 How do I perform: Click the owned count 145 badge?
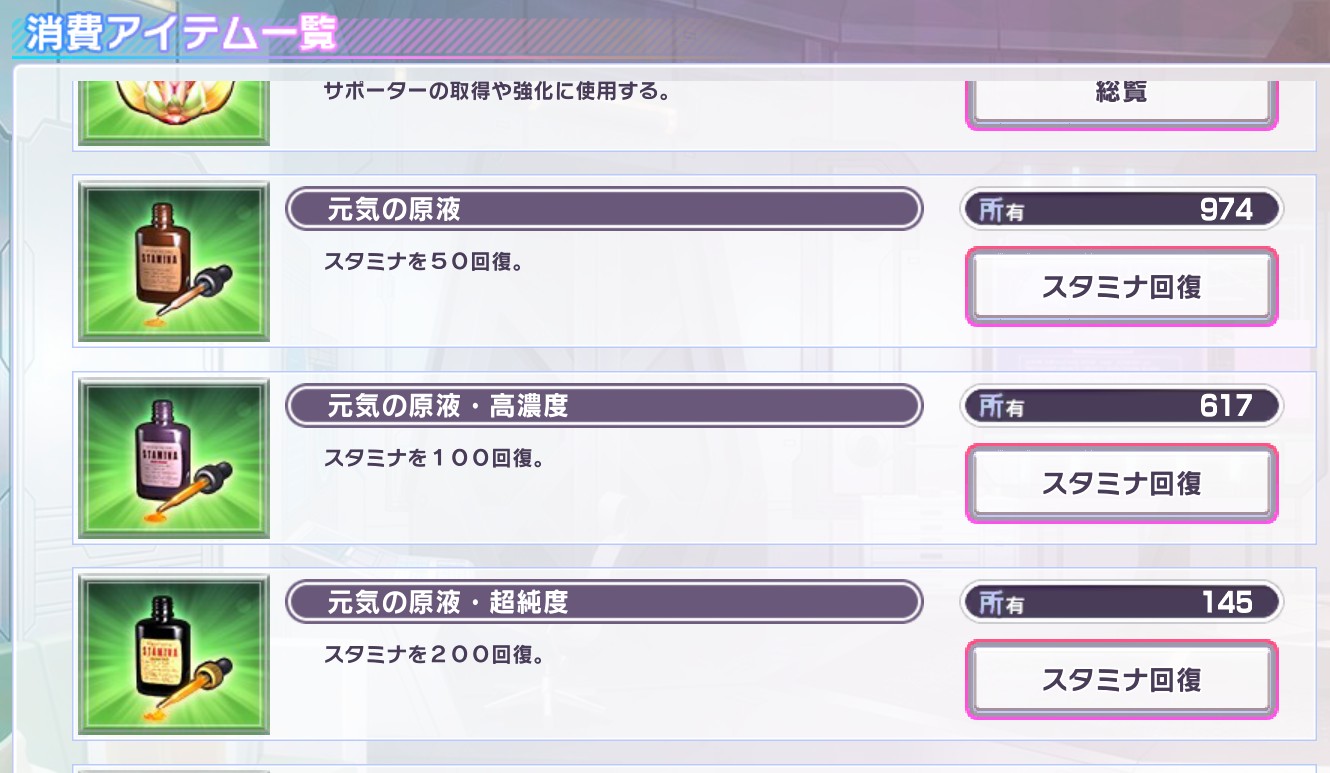point(1121,602)
